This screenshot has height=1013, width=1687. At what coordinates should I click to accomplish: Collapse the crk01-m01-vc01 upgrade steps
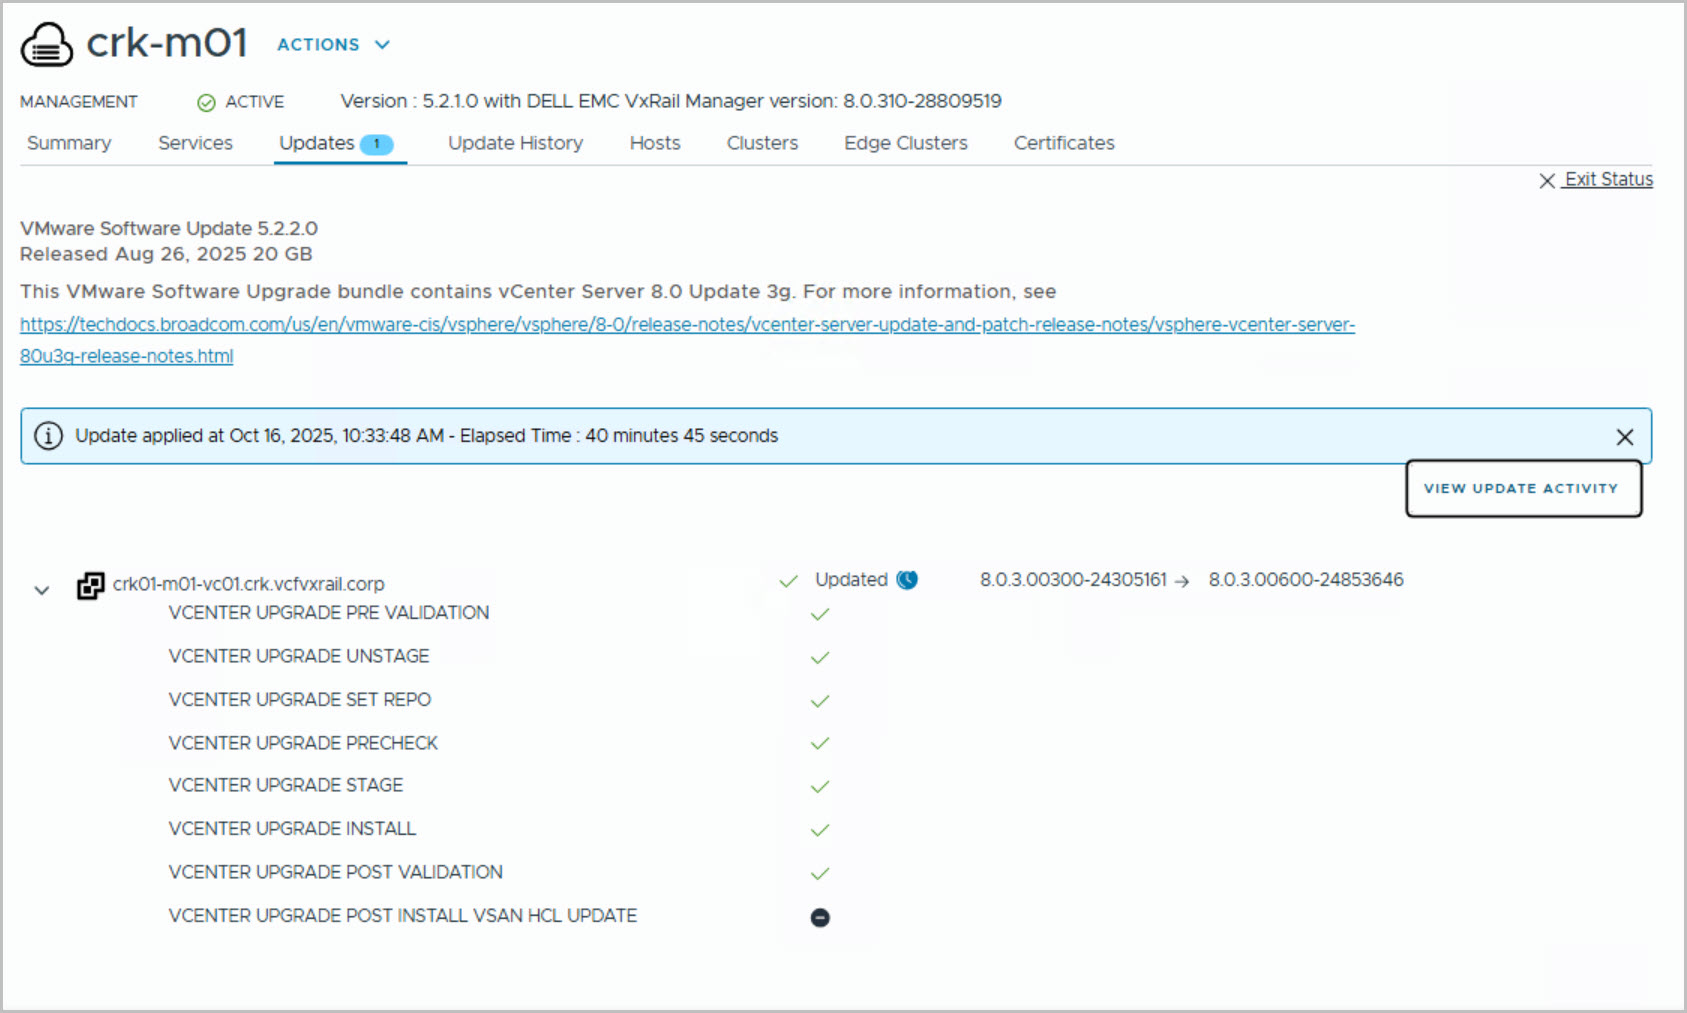click(x=42, y=590)
